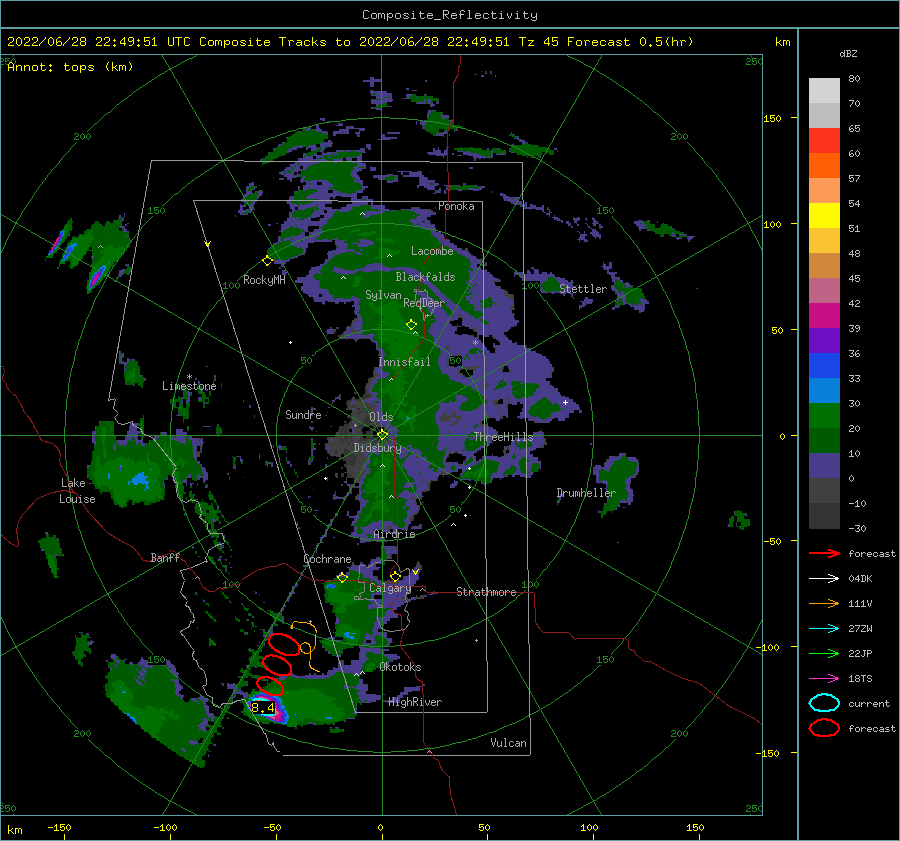Click the 04DK legend label
This screenshot has height=841, width=900.
860,578
